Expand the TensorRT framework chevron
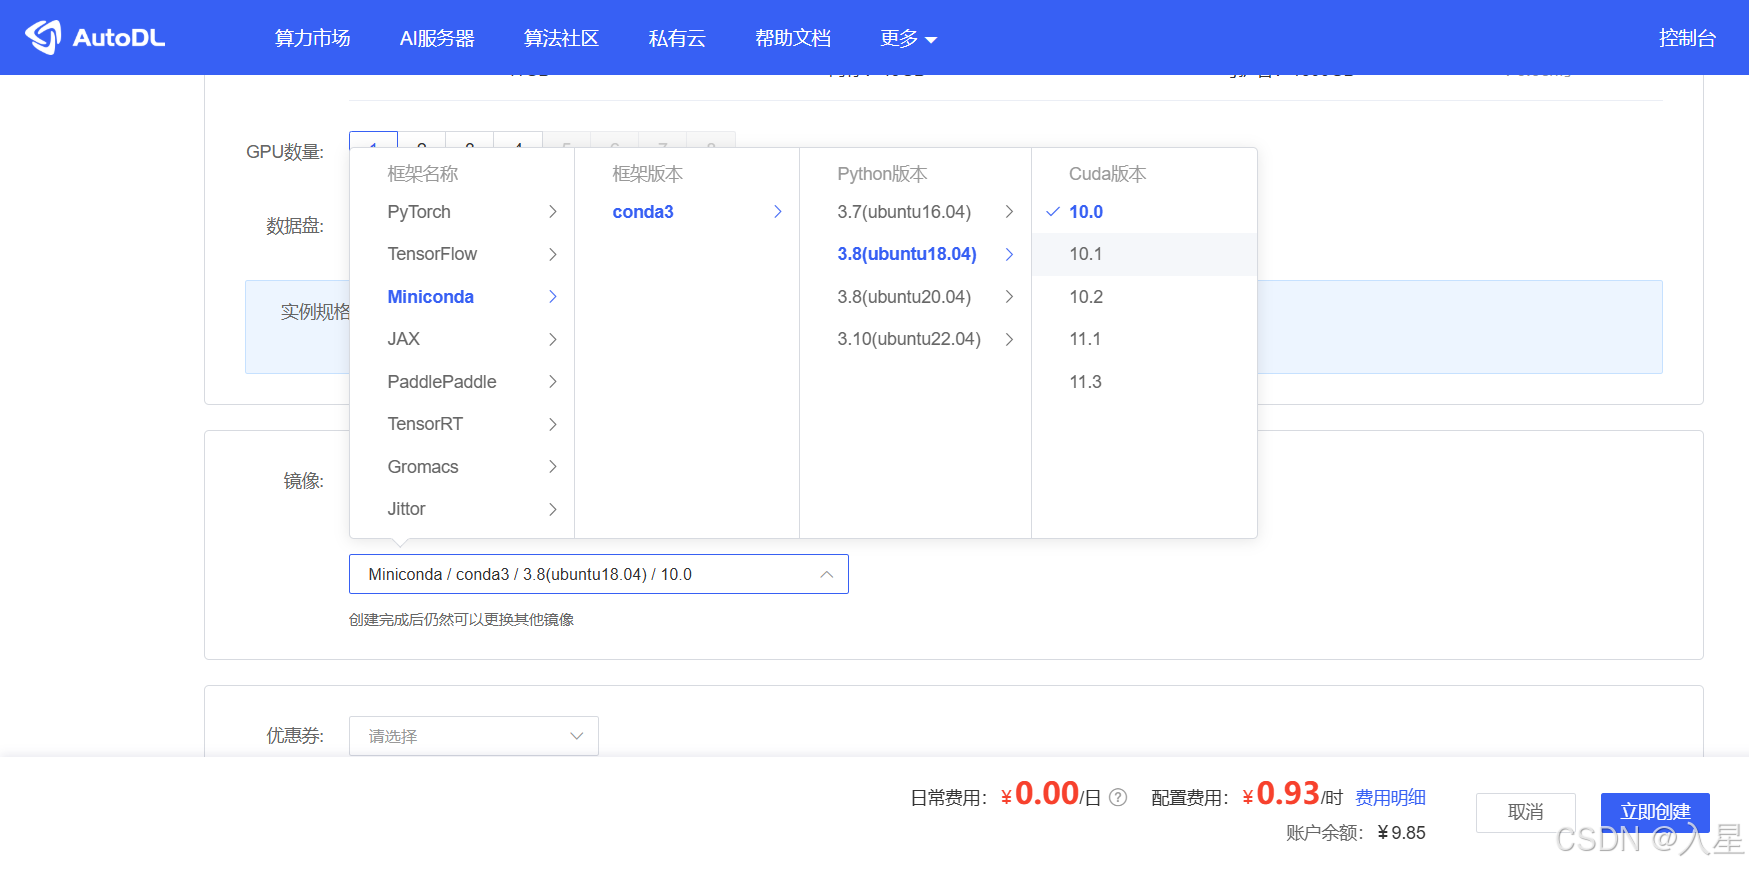This screenshot has width=1749, height=869. (x=553, y=424)
